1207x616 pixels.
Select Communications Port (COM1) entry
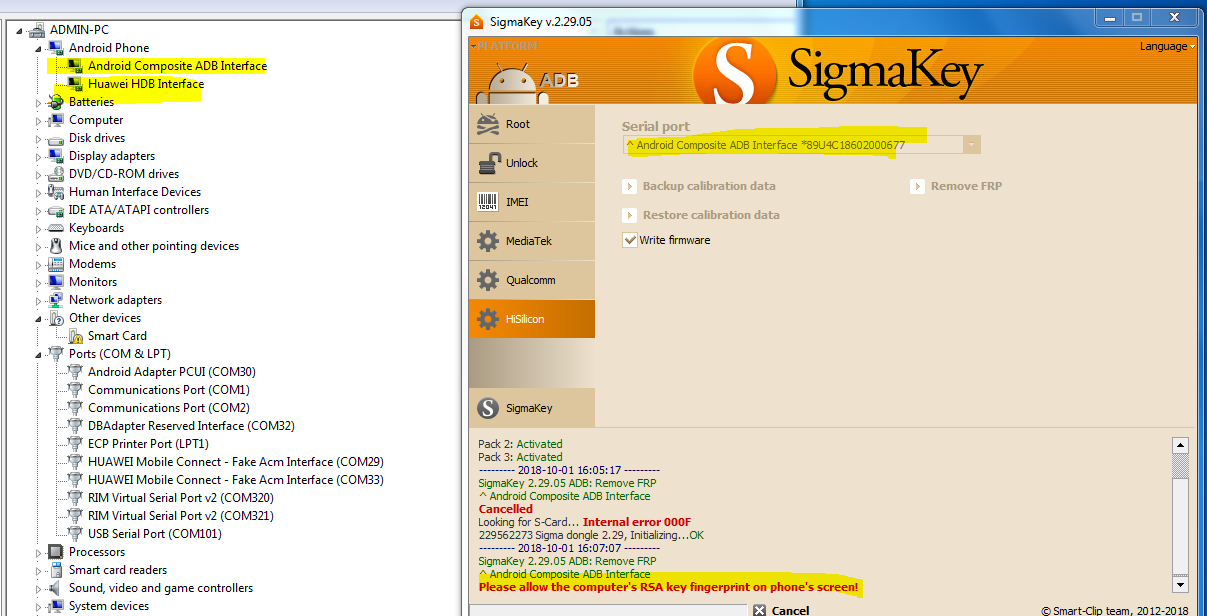[169, 390]
